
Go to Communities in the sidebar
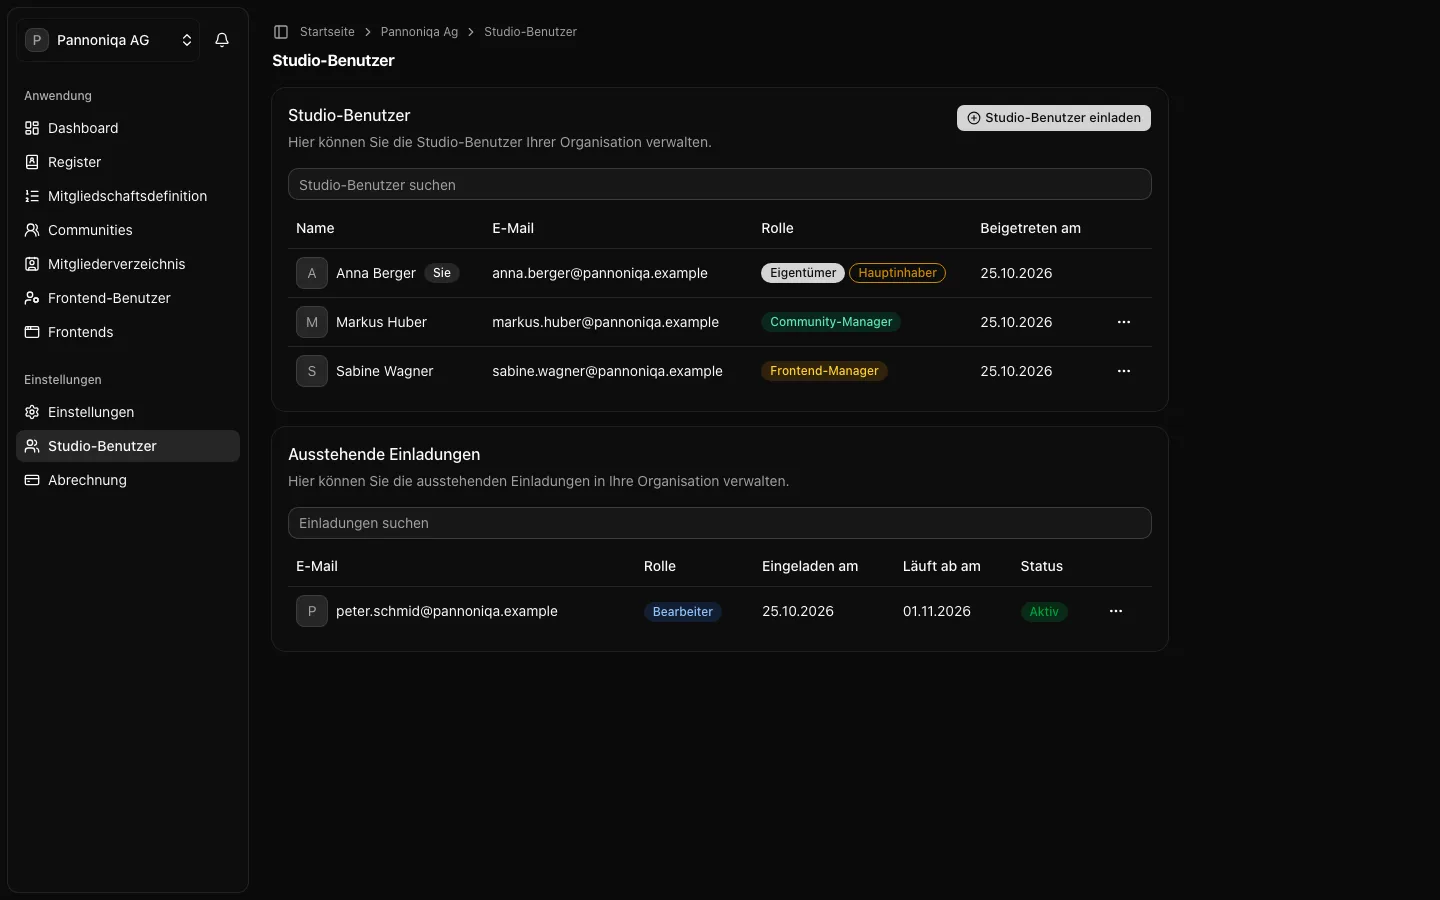pyautogui.click(x=128, y=230)
